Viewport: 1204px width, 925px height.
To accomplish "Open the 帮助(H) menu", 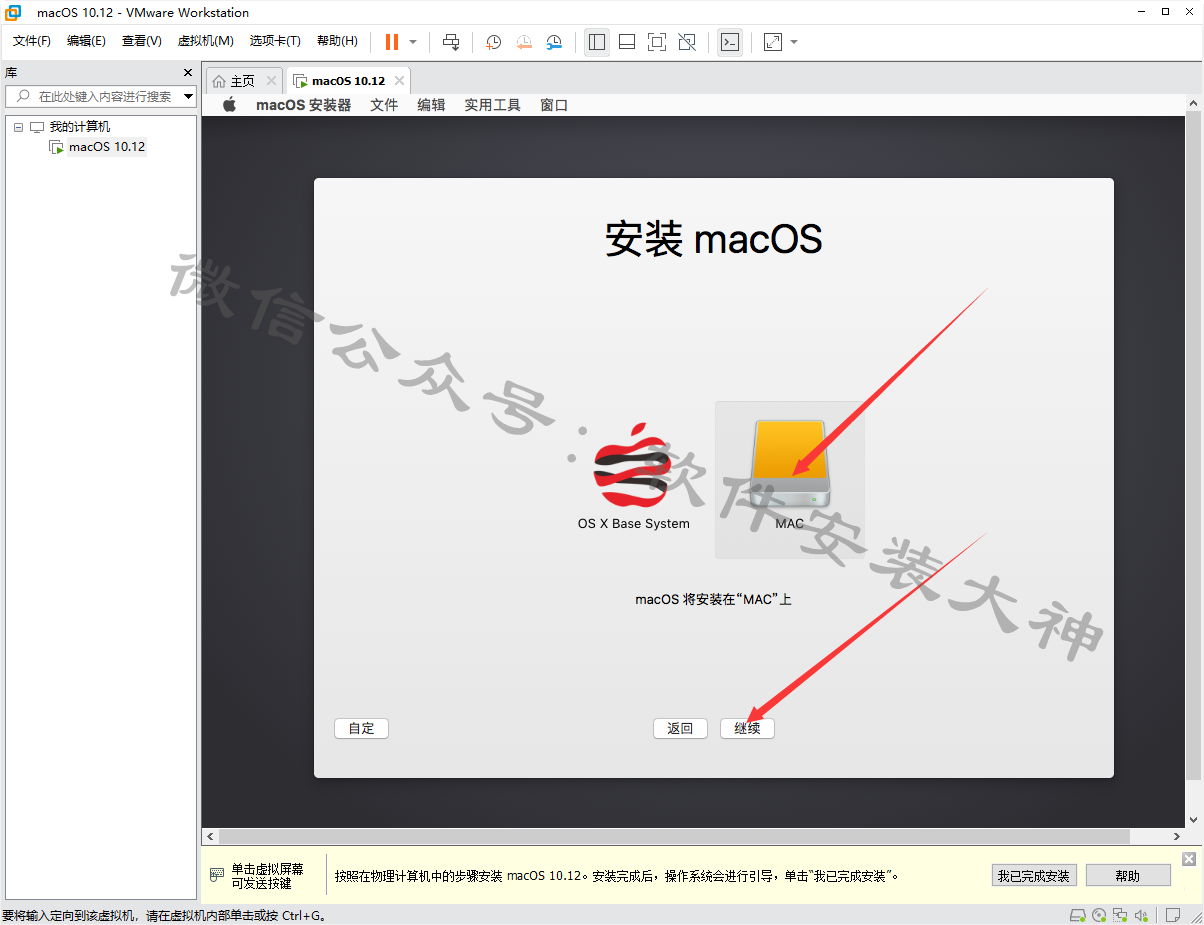I will tap(337, 41).
